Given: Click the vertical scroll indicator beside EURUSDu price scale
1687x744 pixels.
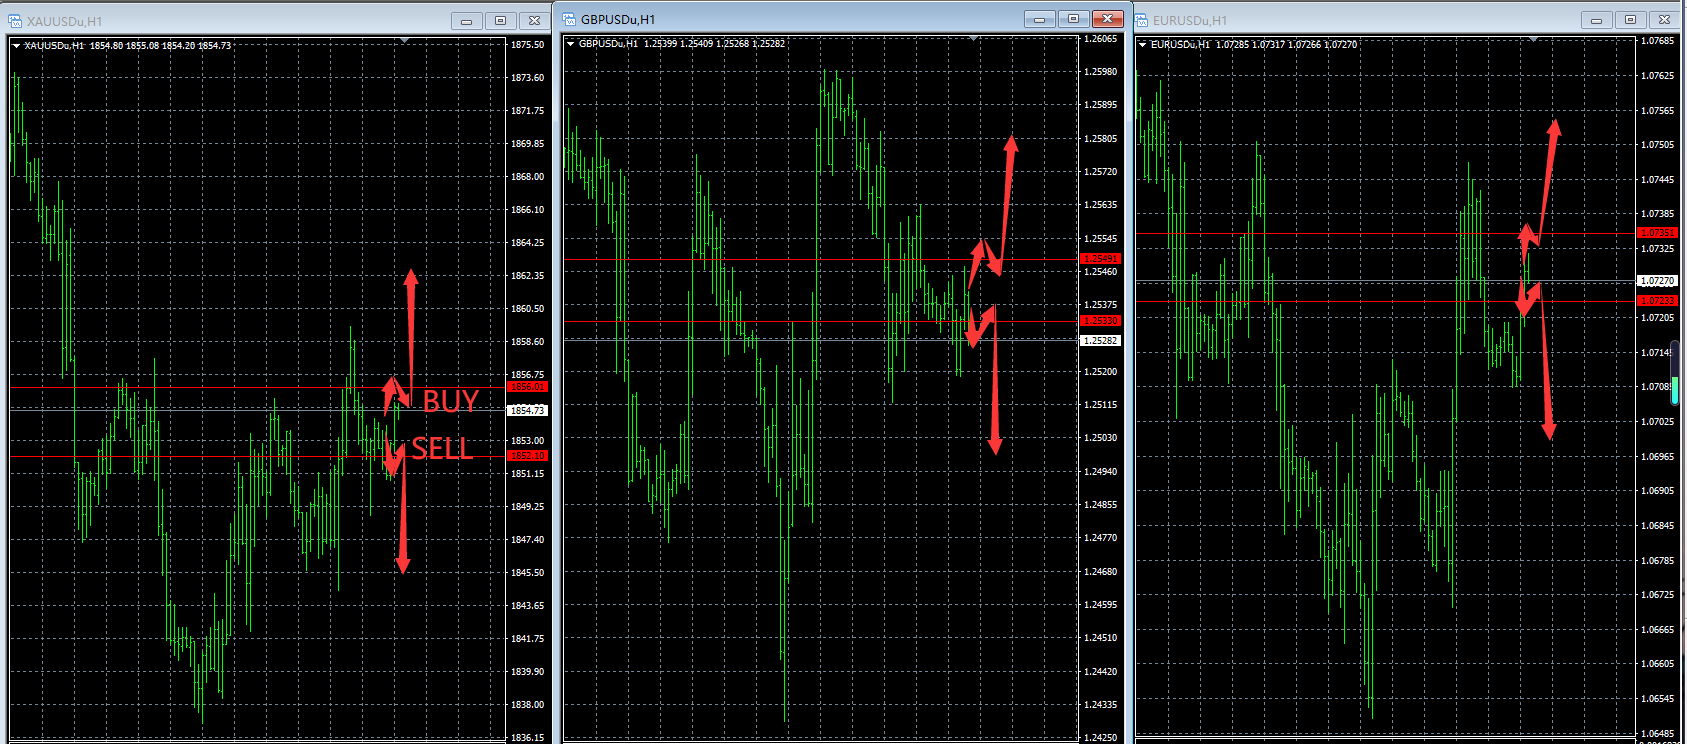Looking at the screenshot, I should pyautogui.click(x=1674, y=360).
